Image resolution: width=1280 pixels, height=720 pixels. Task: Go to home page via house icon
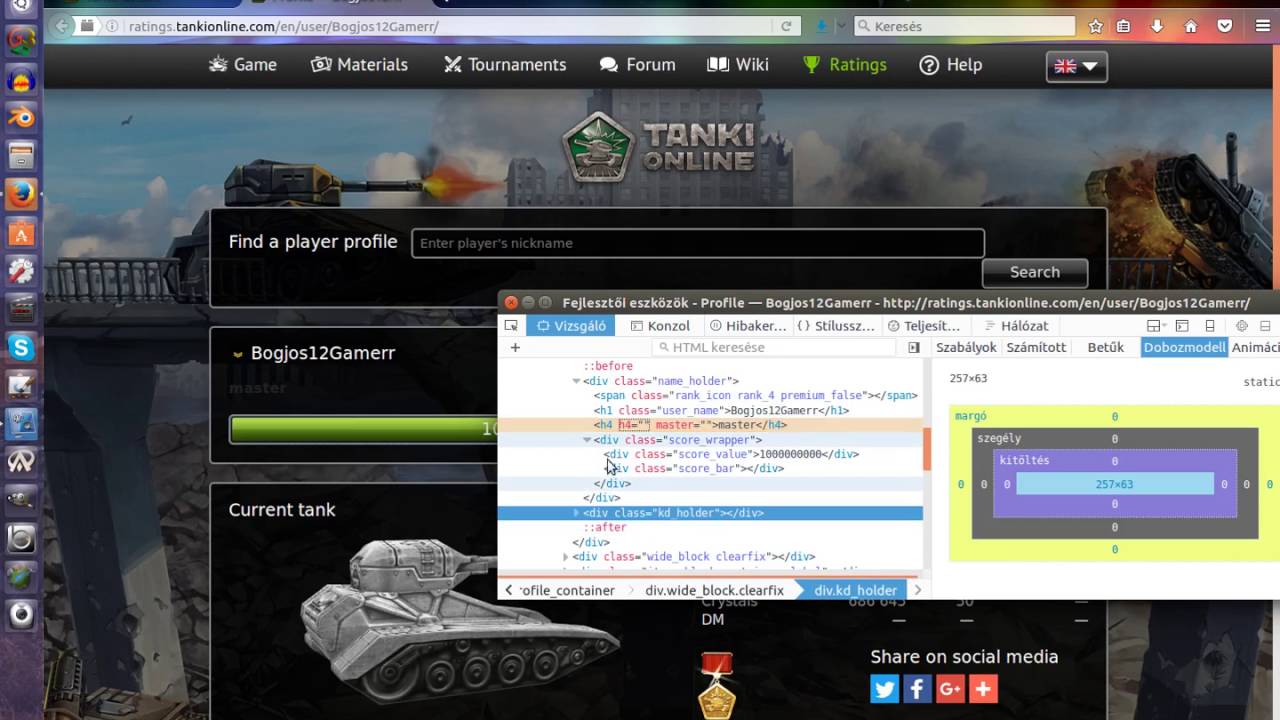pos(1191,26)
